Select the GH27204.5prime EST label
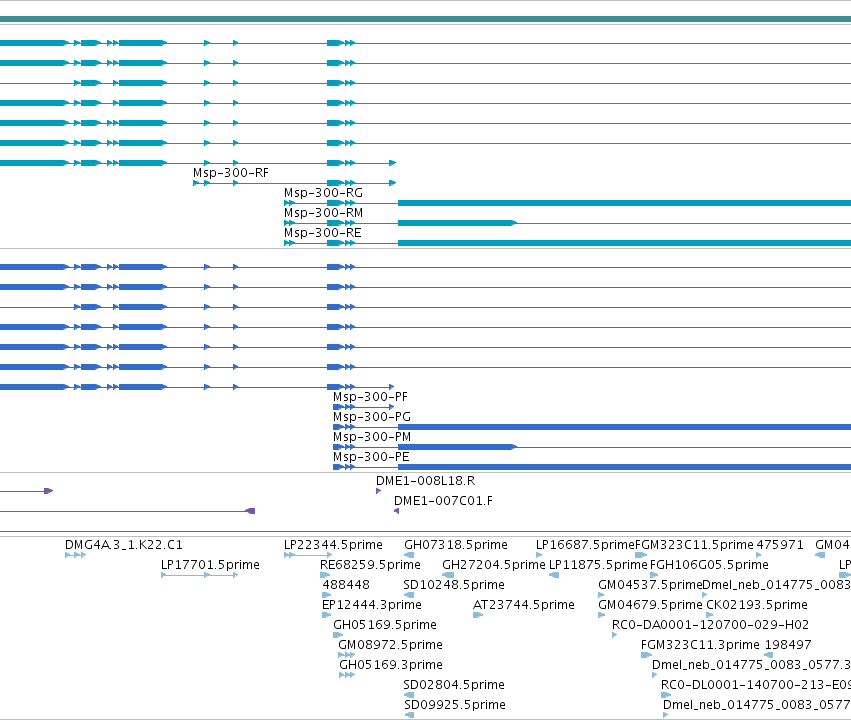The width and height of the screenshot is (851, 720). pos(494,565)
